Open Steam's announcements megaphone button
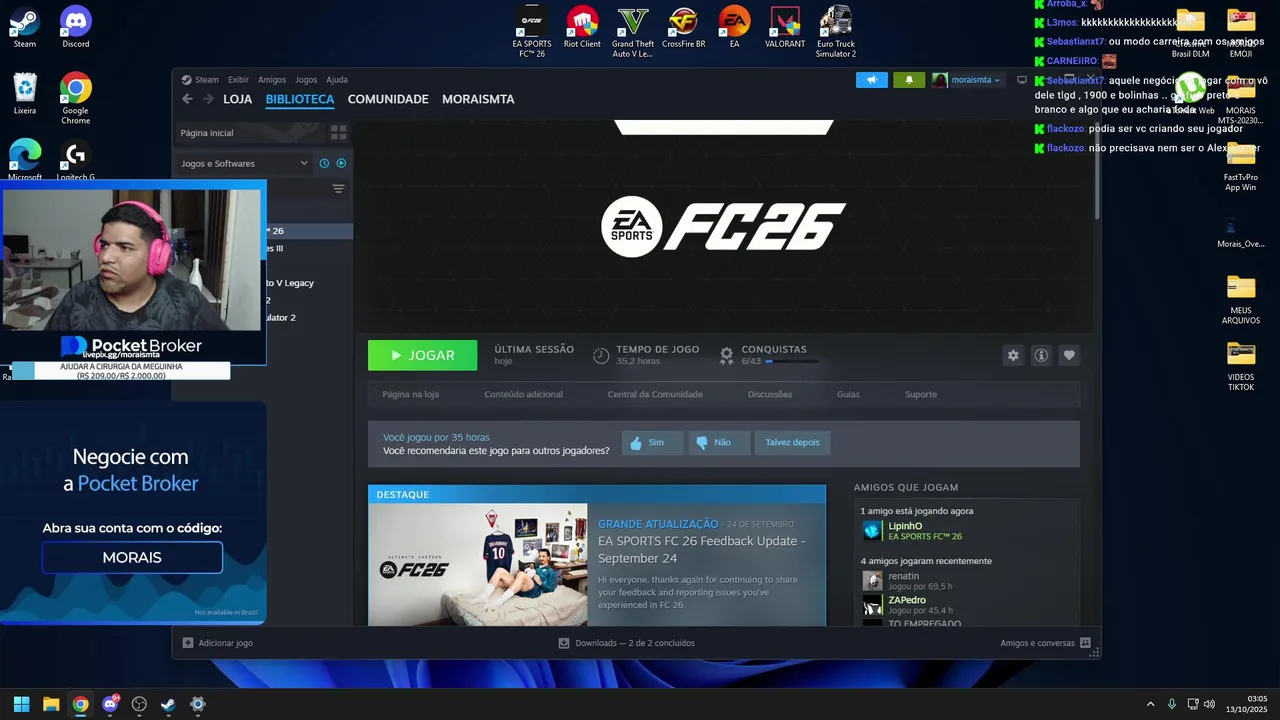Screen dimensions: 1280x720 coord(871,80)
